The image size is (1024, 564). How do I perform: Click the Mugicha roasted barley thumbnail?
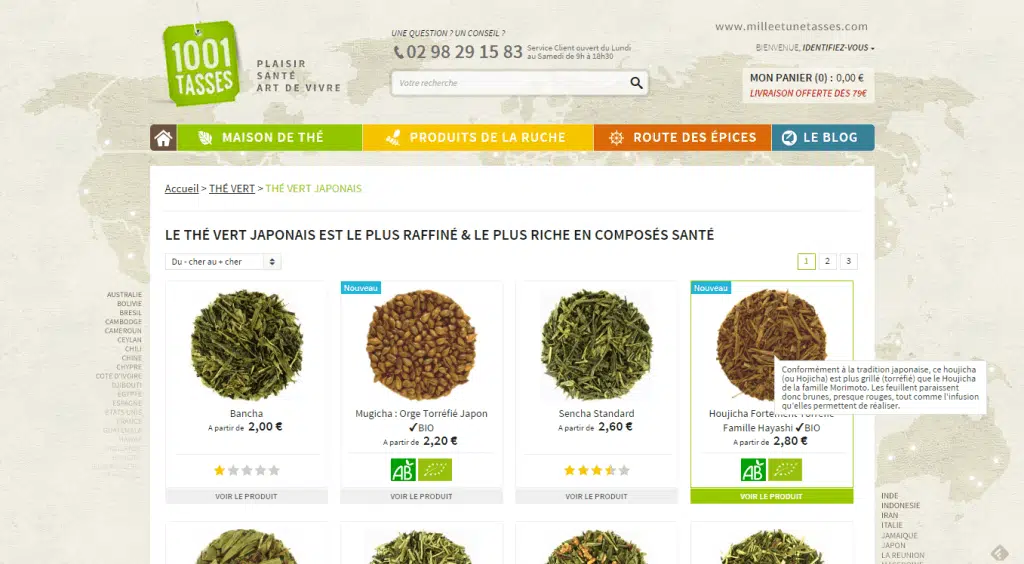[421, 345]
